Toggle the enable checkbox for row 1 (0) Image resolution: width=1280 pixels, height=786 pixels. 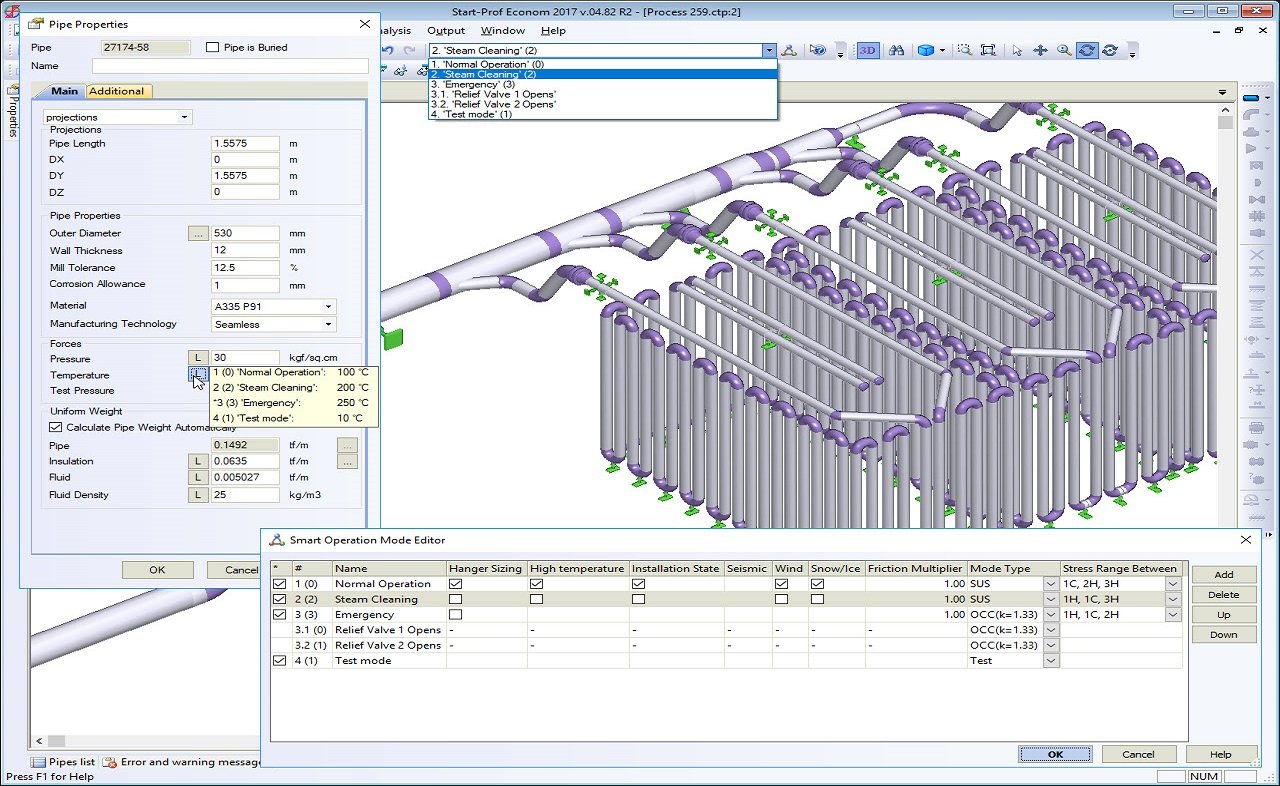click(x=279, y=584)
